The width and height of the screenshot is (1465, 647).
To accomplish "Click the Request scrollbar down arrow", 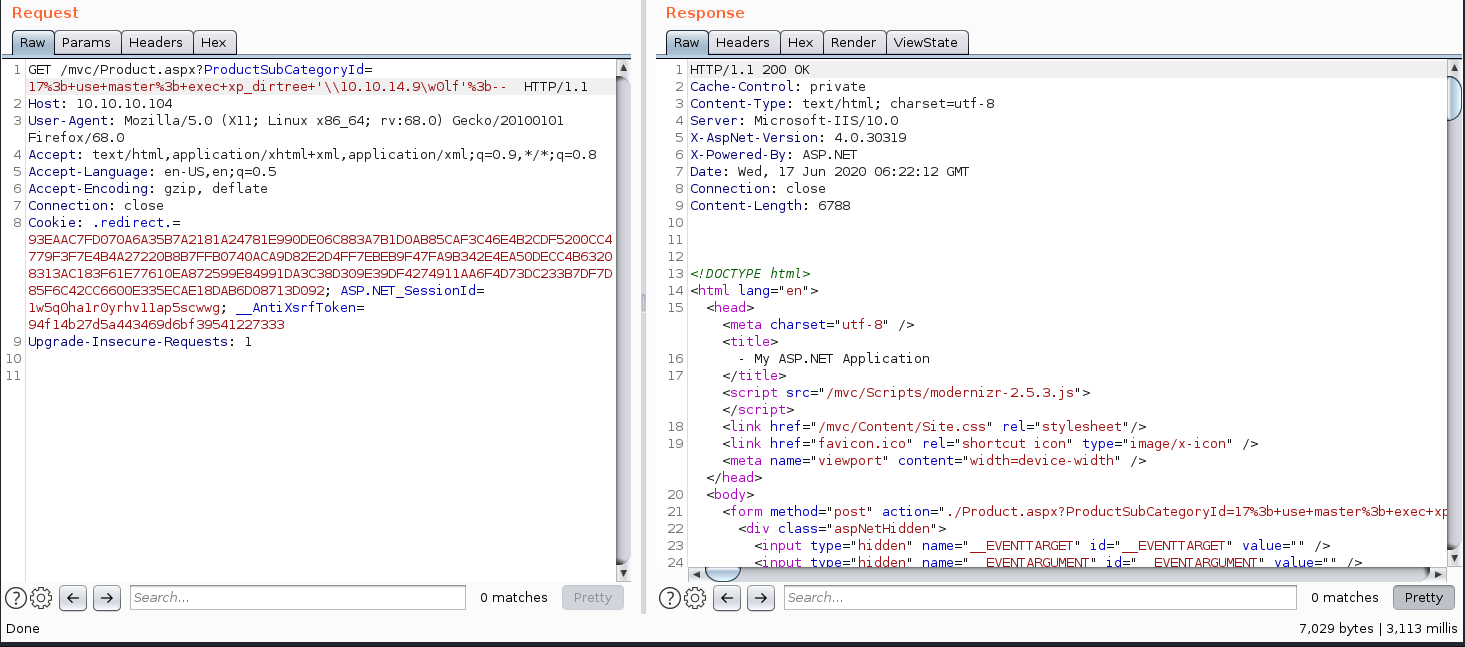I will (x=624, y=574).
